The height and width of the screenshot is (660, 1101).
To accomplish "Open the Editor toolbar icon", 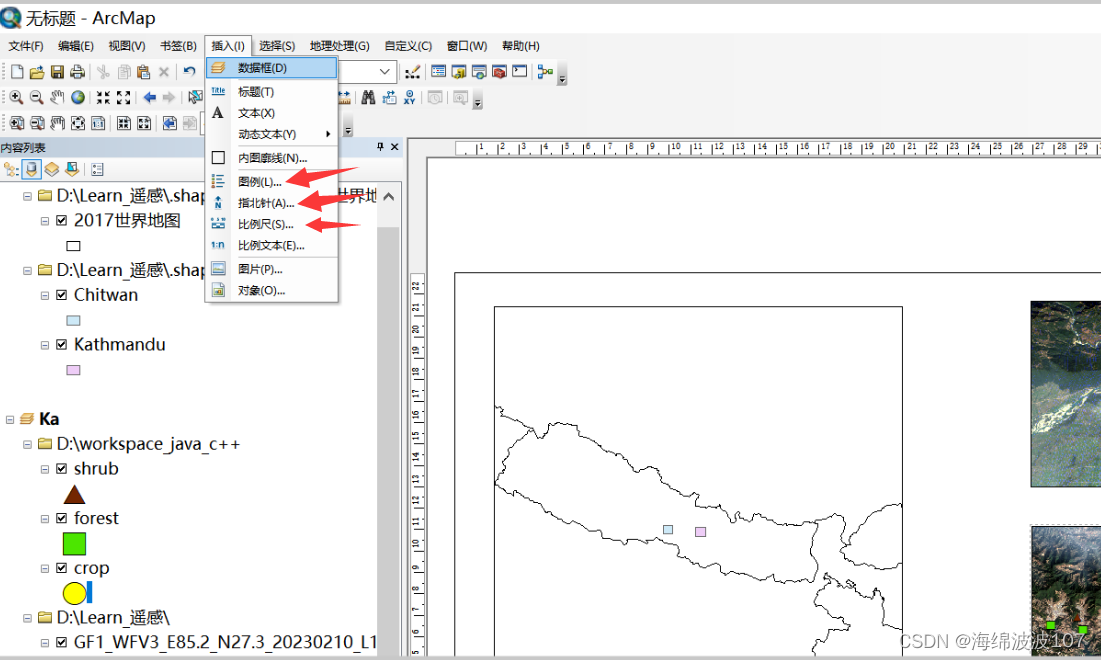I will pos(413,72).
